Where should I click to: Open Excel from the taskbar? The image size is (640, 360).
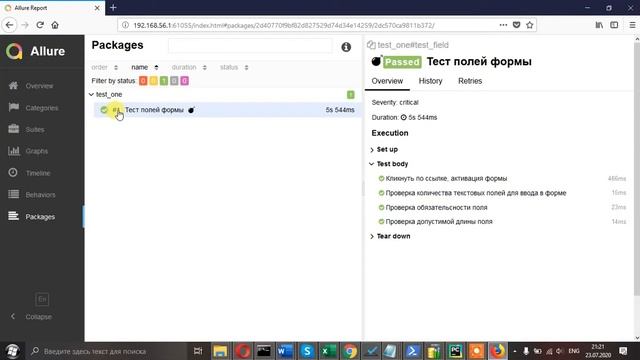point(328,351)
